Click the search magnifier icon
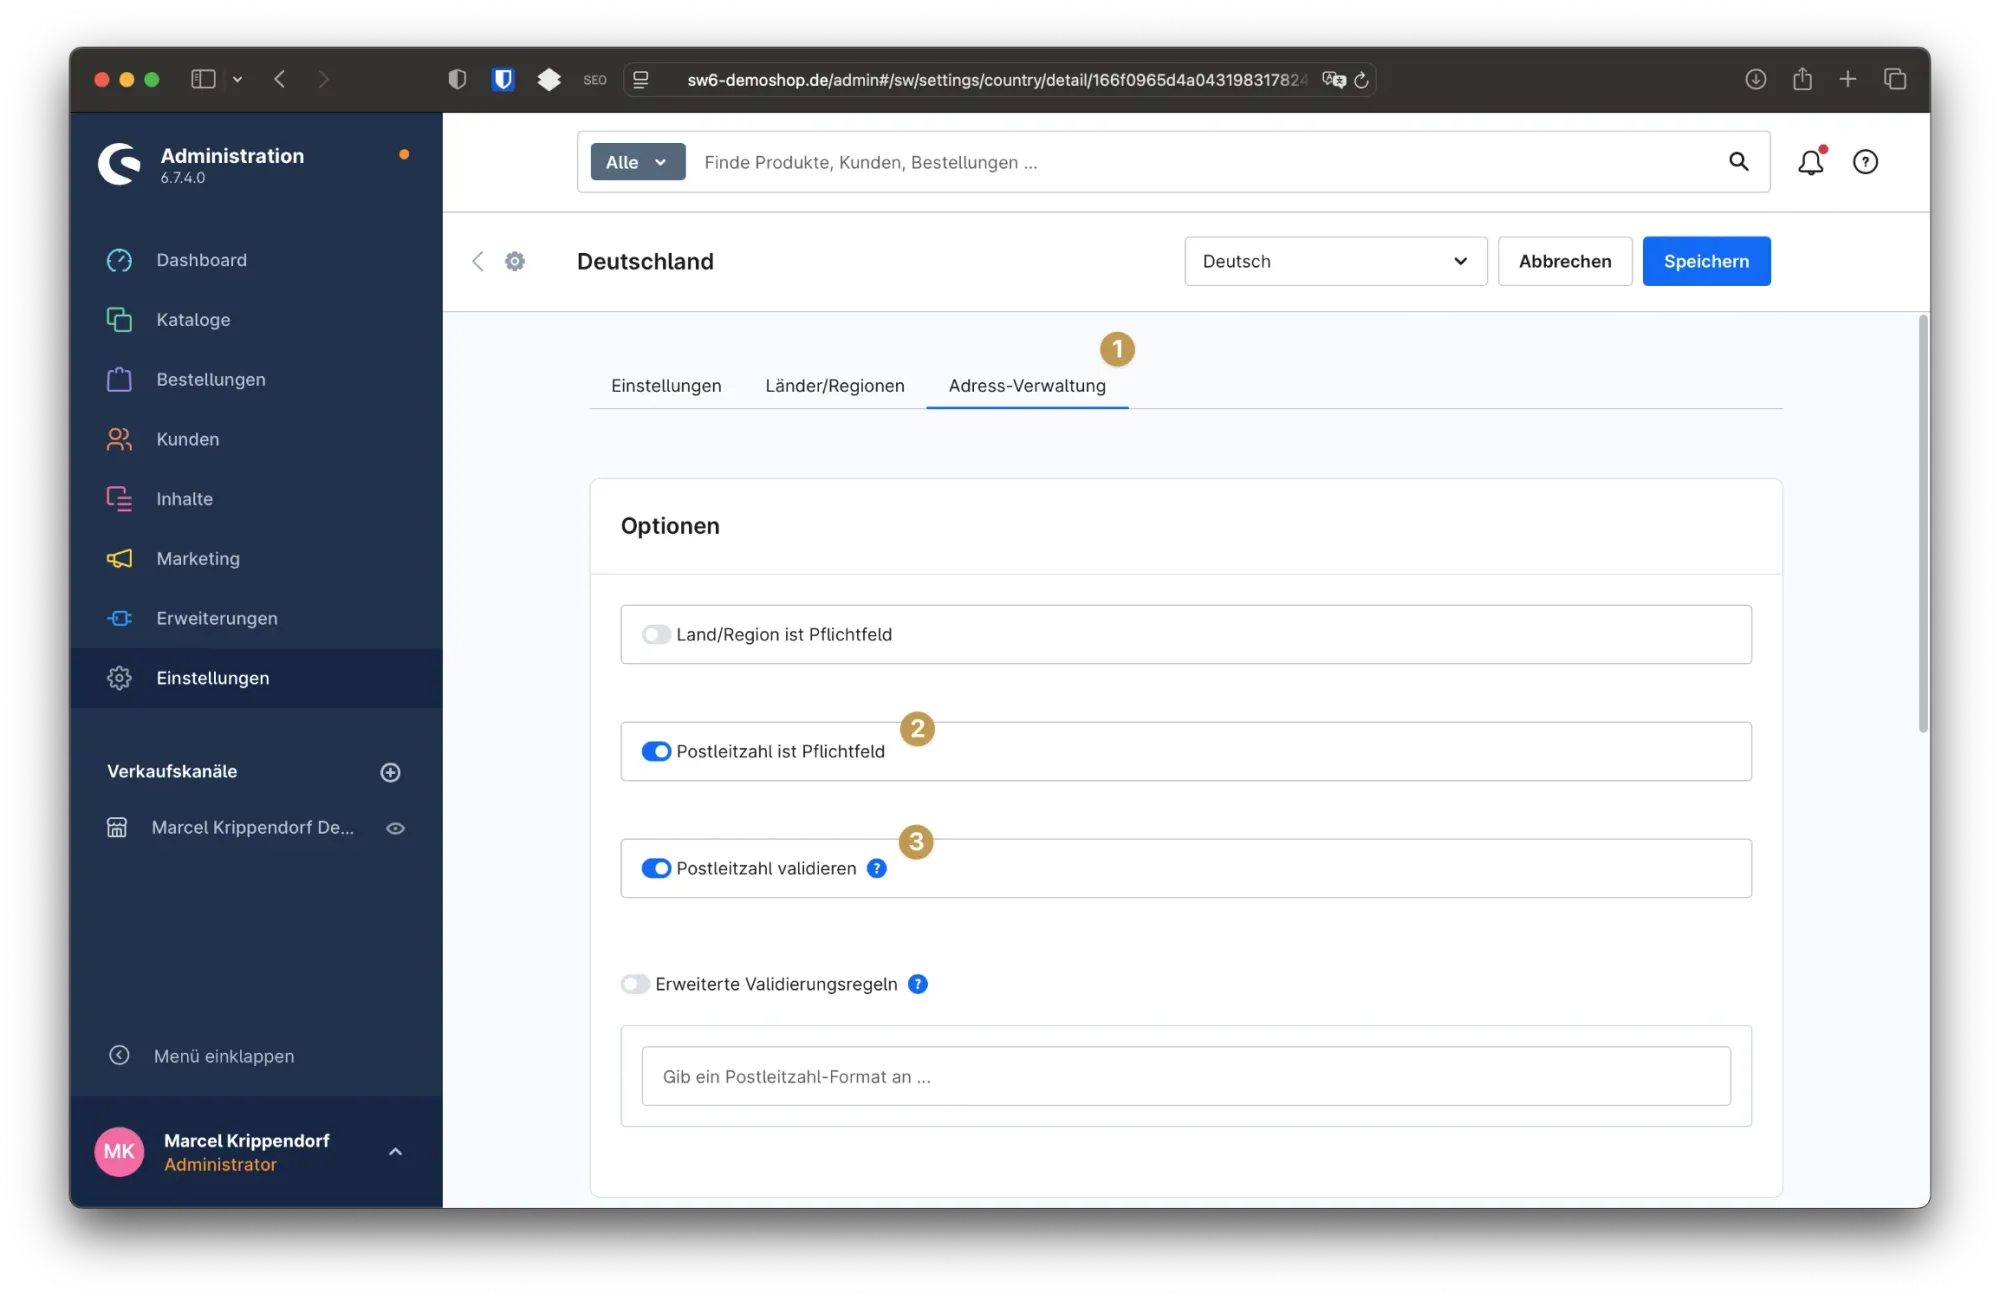The image size is (2000, 1300). pos(1739,162)
